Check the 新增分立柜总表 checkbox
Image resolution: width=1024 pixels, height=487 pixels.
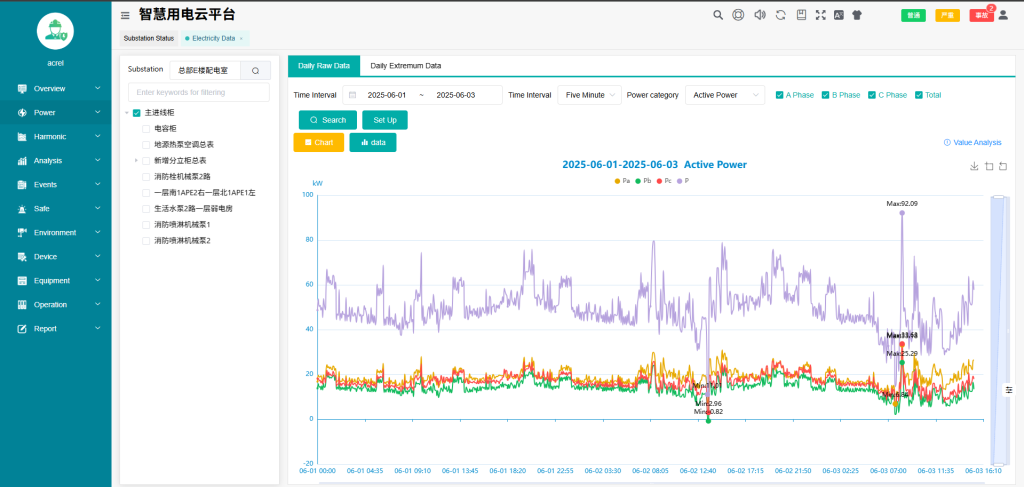[x=146, y=161]
